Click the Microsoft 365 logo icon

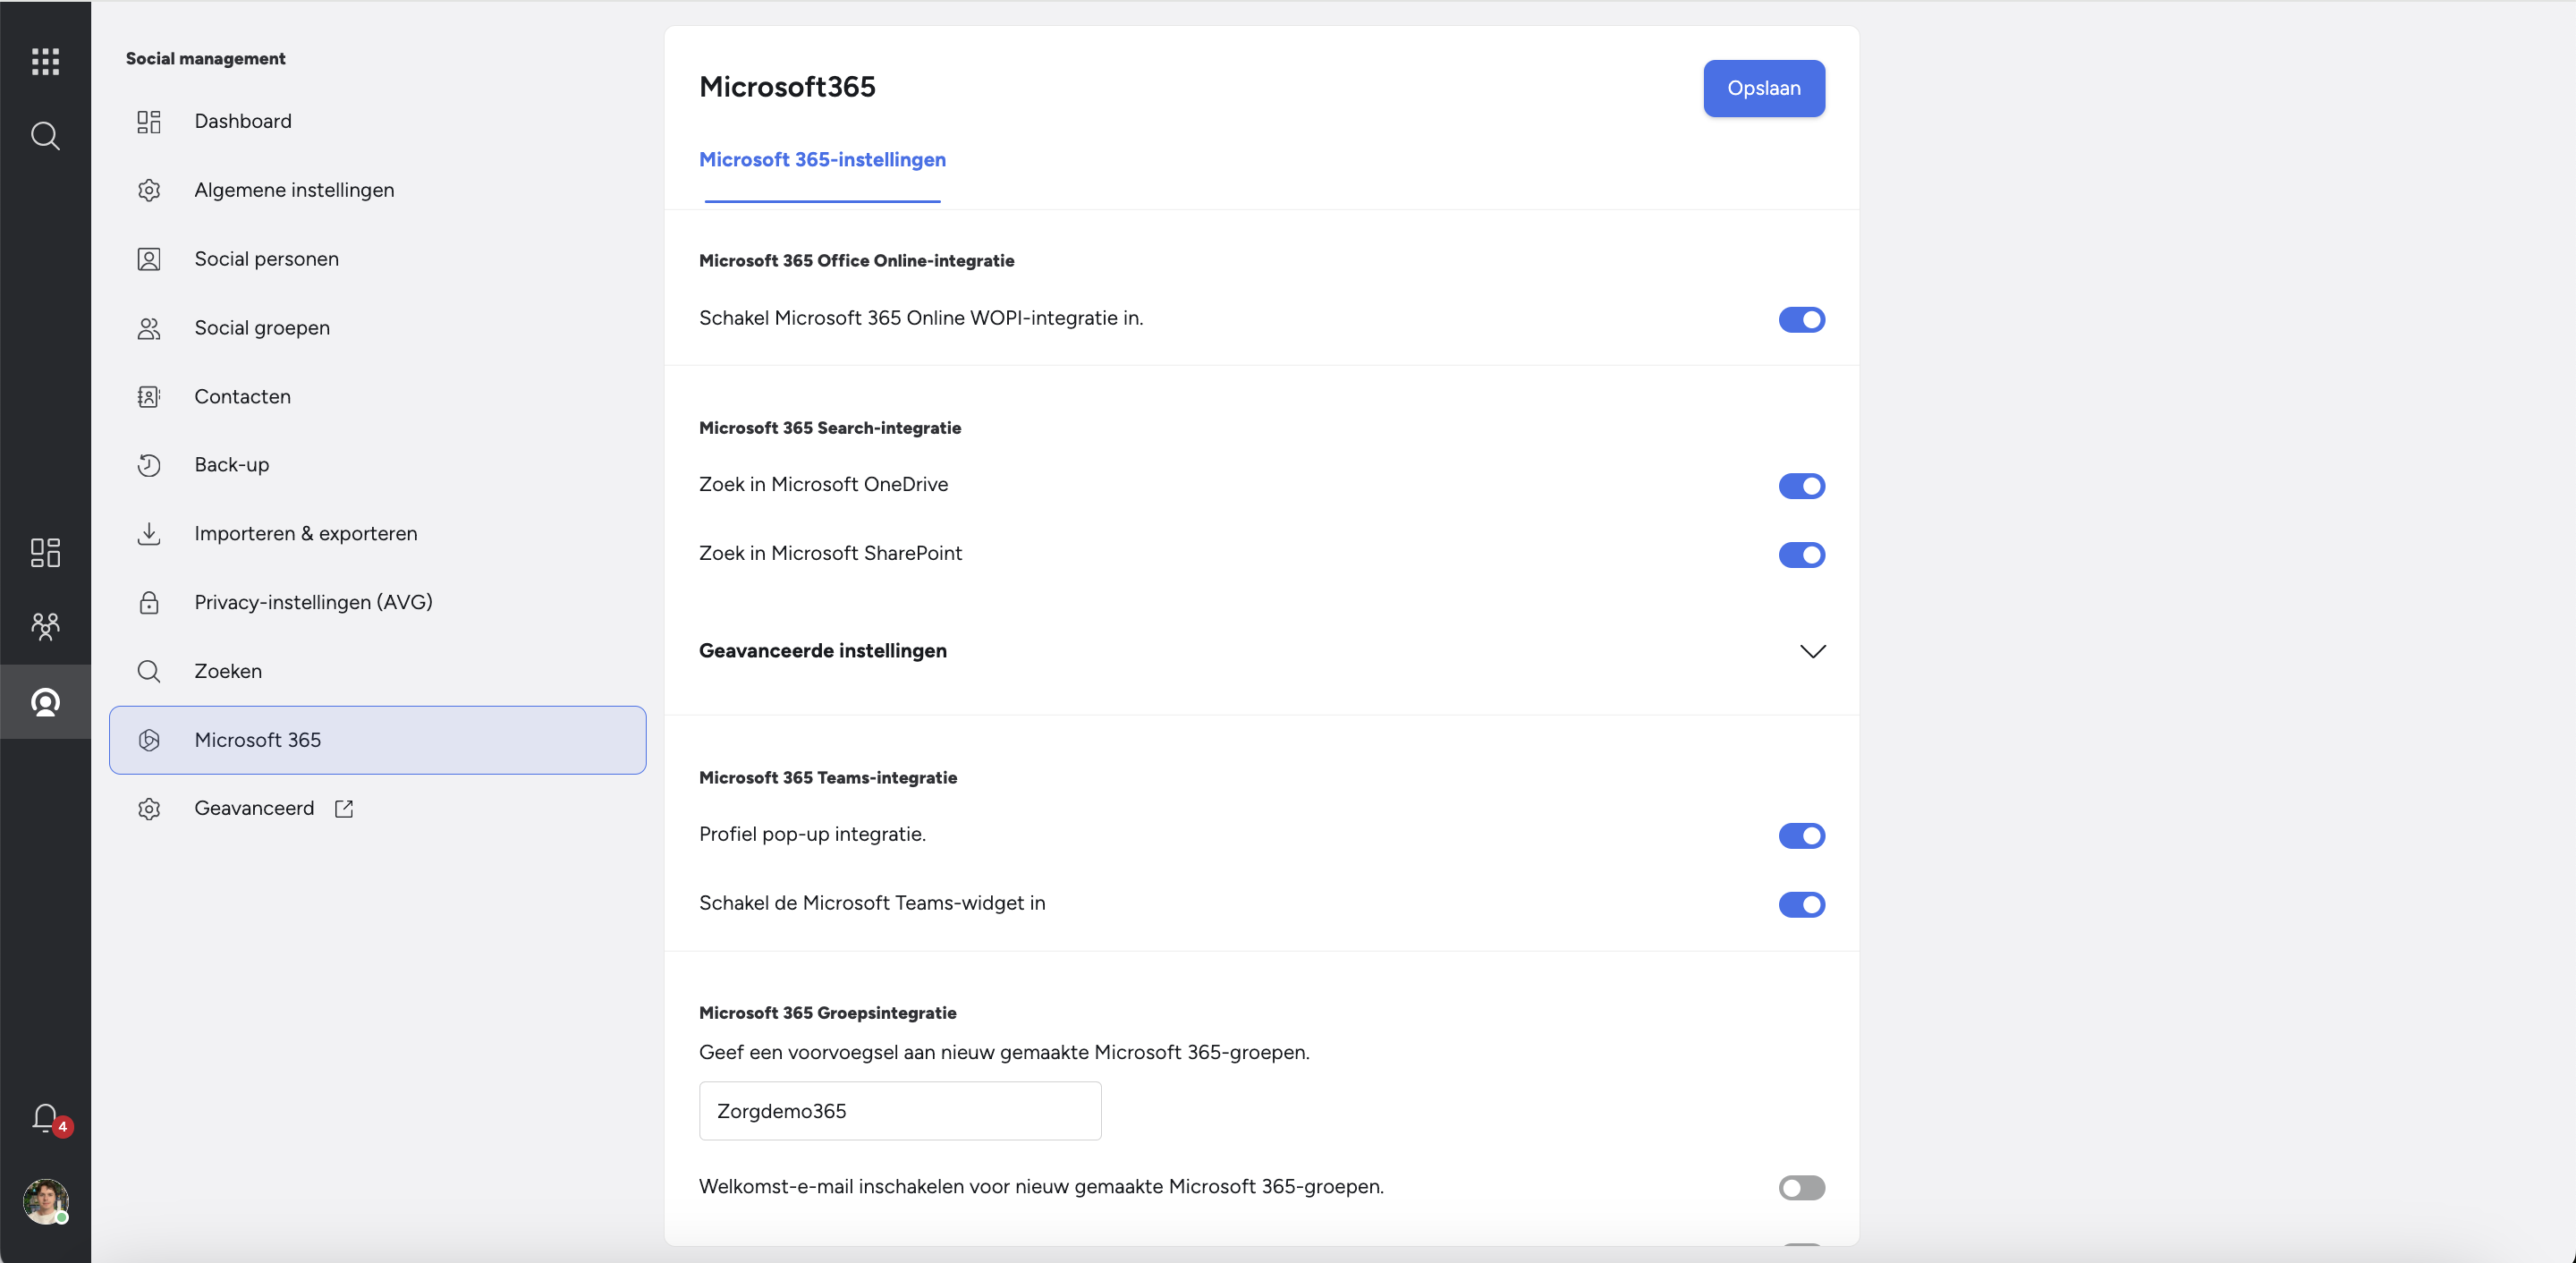point(149,740)
